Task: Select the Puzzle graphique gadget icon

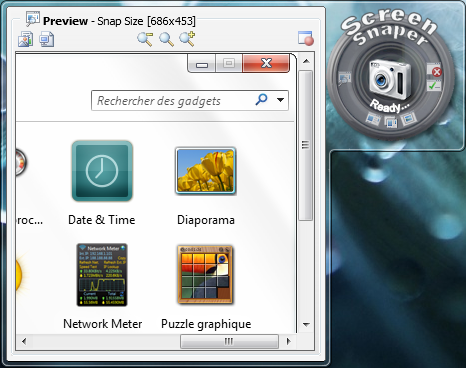Action: (206, 275)
